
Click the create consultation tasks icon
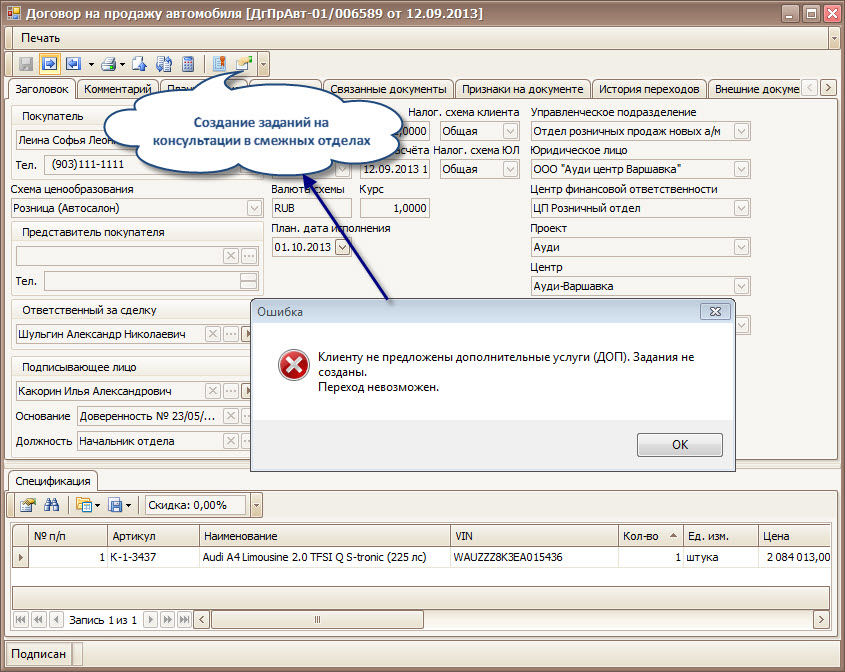243,64
